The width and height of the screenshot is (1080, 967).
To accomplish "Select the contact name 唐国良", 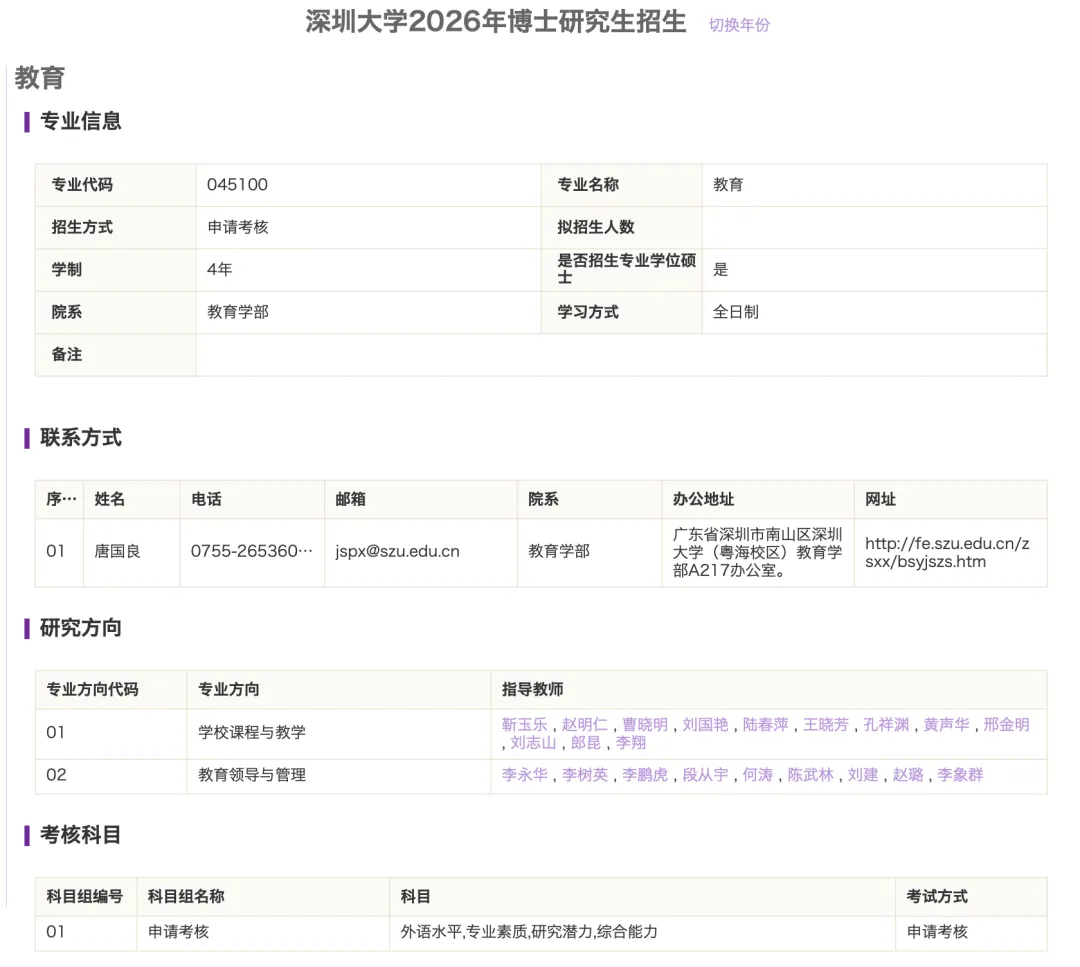I will click(x=117, y=551).
